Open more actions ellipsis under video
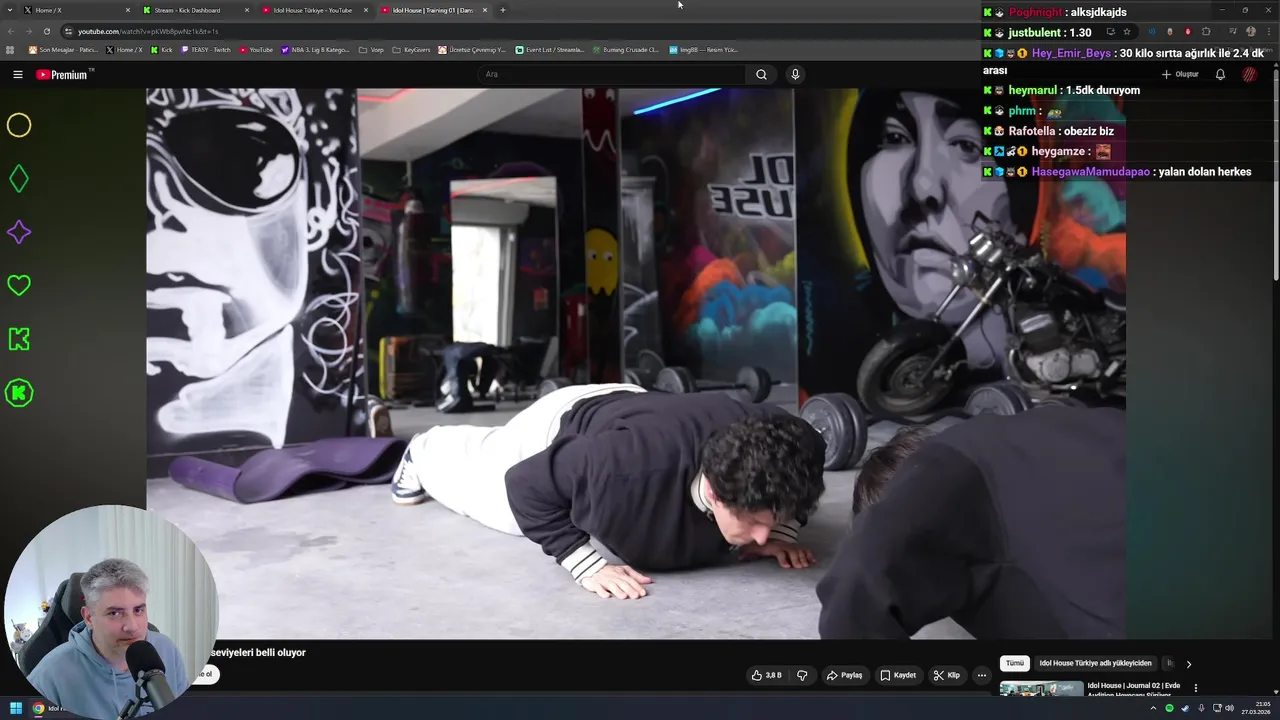1280x720 pixels. pos(981,675)
